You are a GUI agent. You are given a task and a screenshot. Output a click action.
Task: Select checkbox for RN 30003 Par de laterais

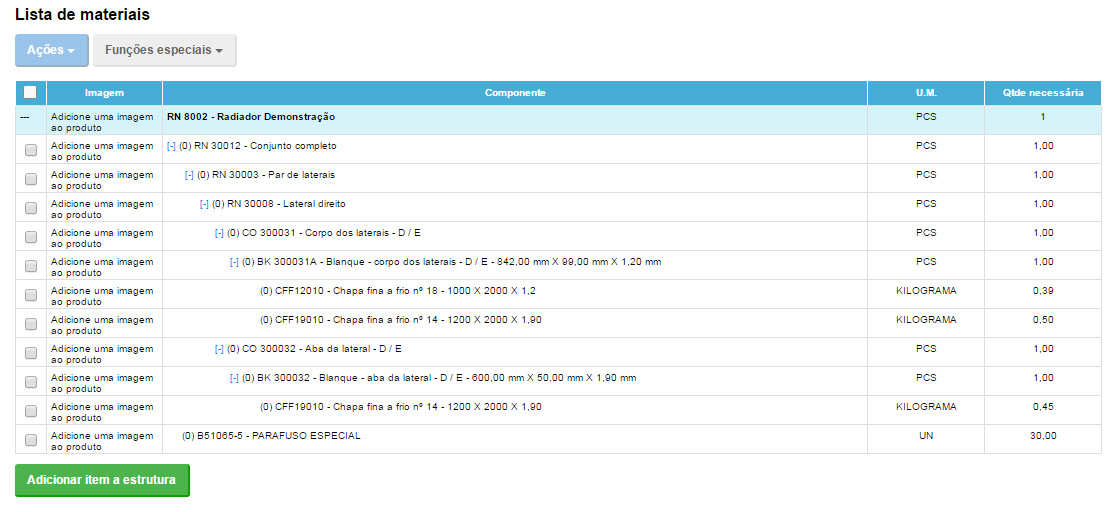pyautogui.click(x=31, y=179)
